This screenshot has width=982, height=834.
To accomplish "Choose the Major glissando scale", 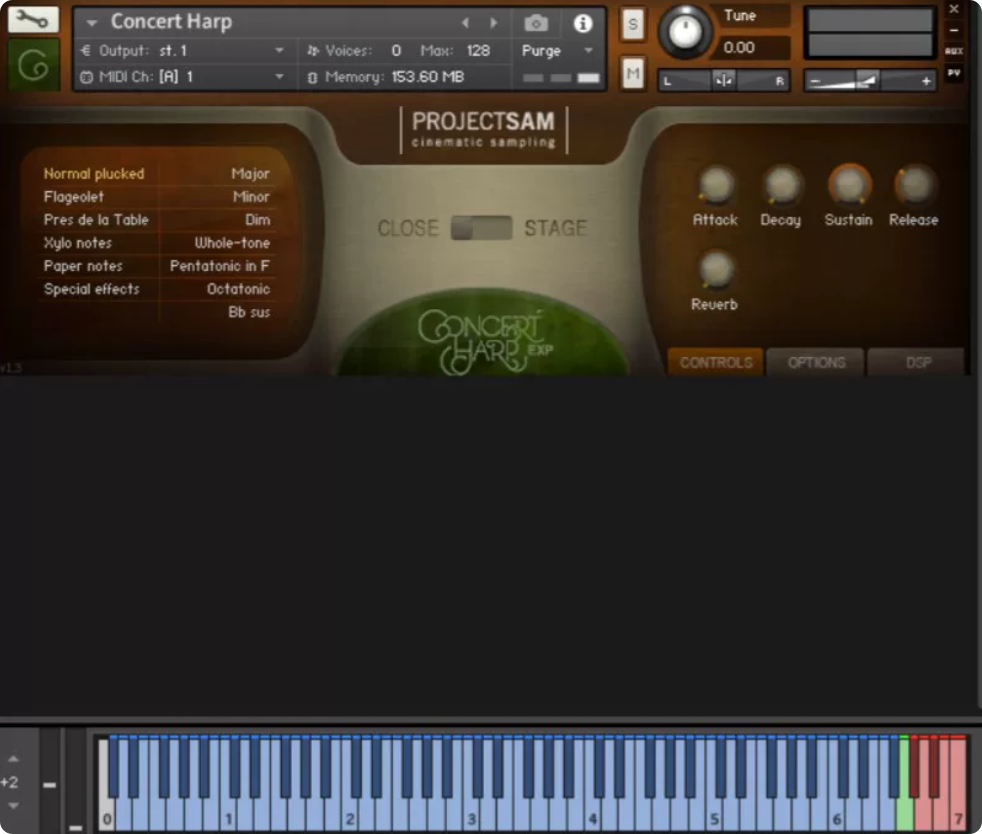I will (250, 174).
